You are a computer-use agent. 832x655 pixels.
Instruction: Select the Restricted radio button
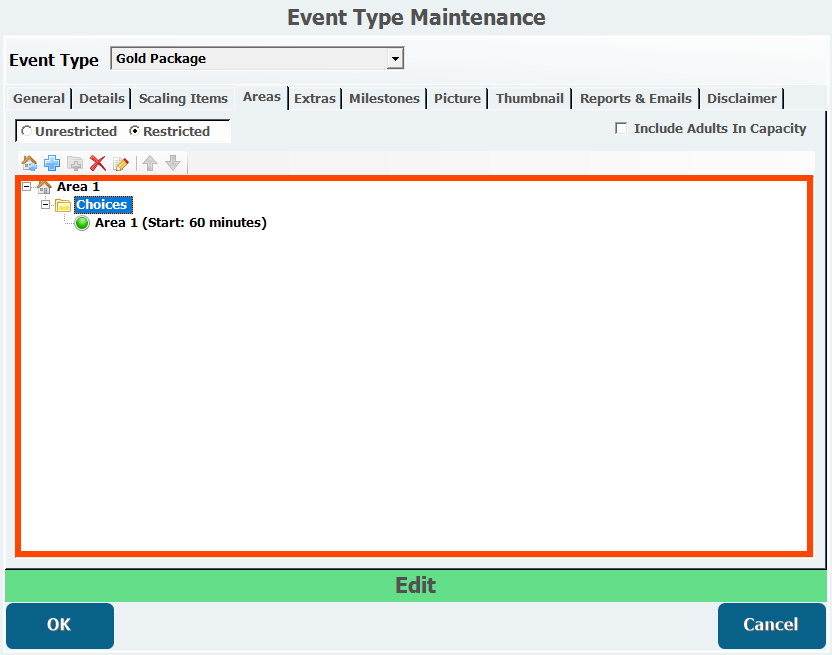134,131
